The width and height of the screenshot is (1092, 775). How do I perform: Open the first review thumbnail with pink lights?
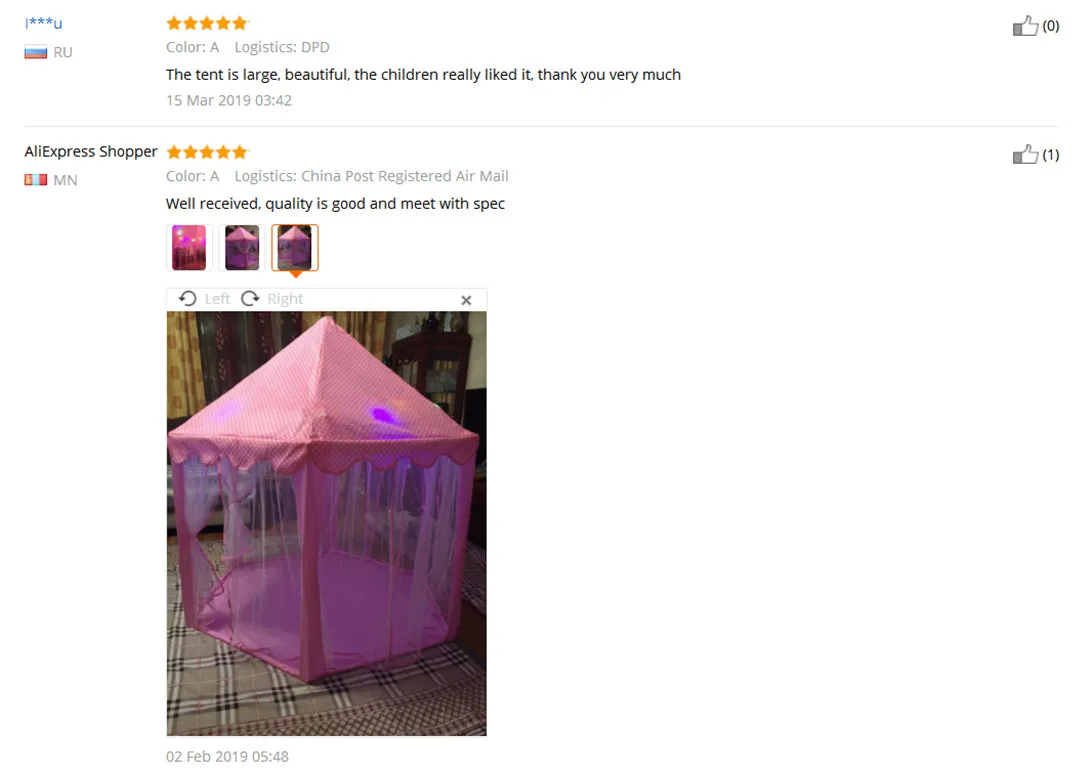pos(189,247)
